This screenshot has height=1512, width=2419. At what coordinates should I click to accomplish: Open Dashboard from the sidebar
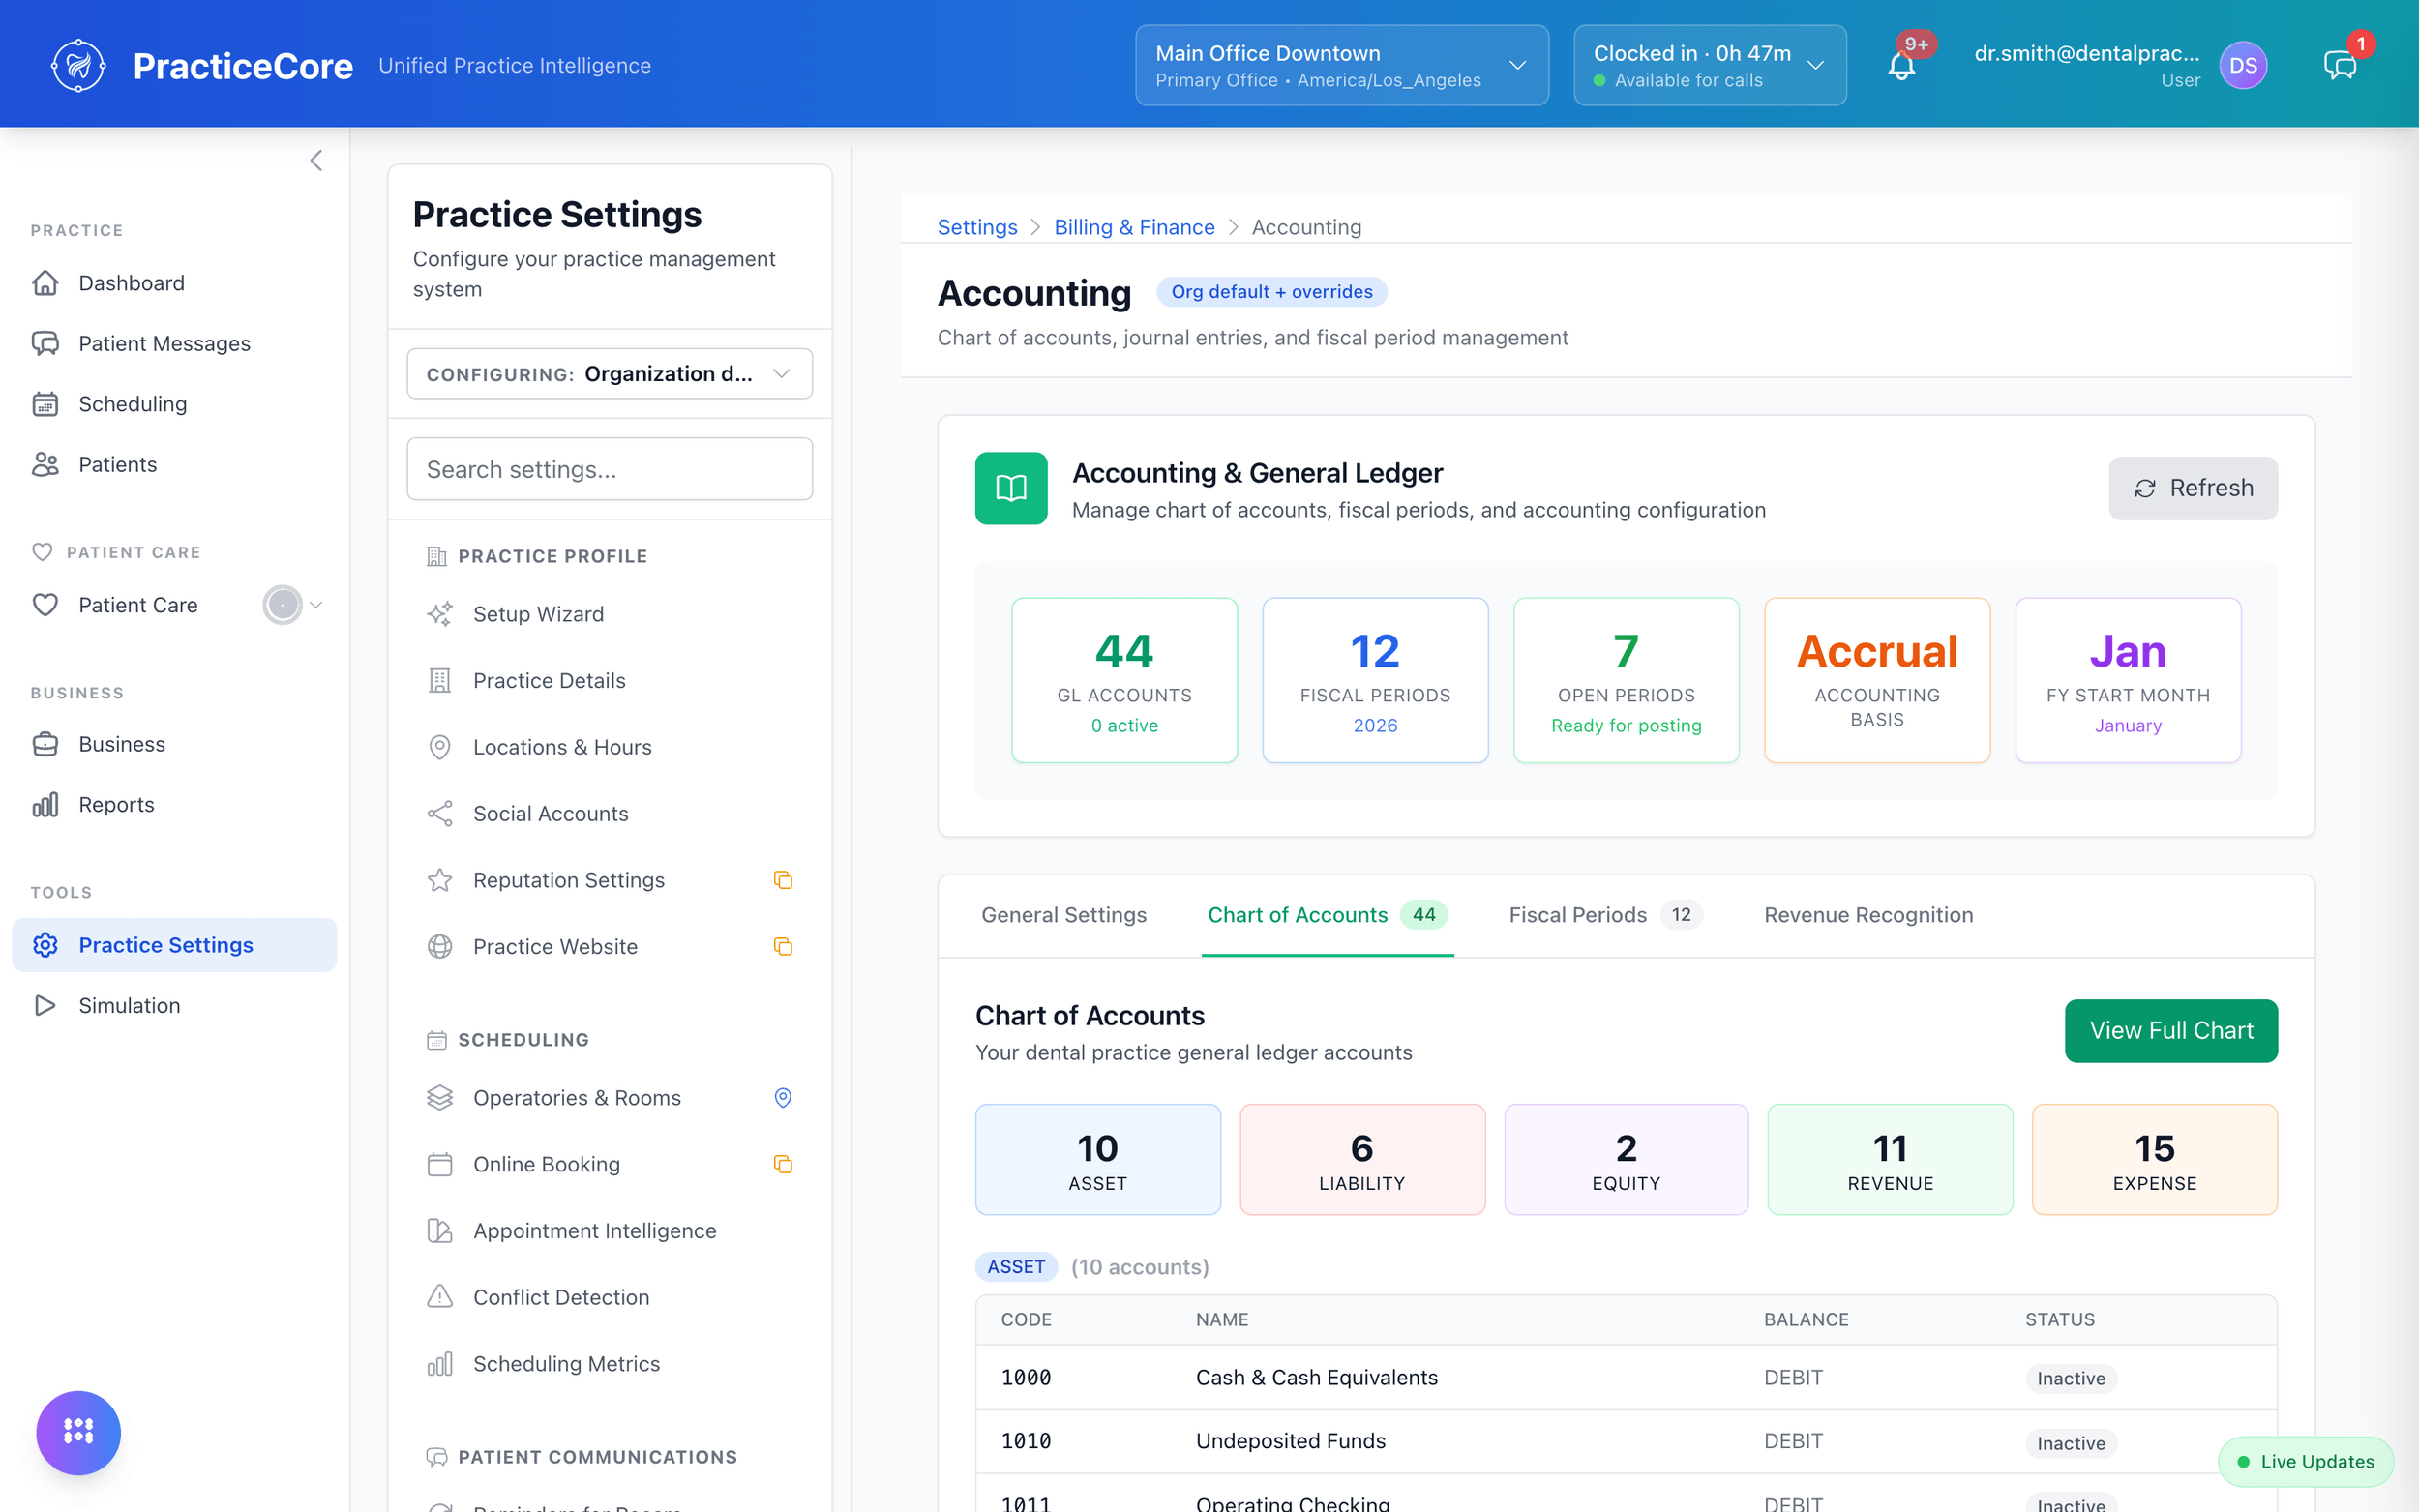tap(175, 283)
